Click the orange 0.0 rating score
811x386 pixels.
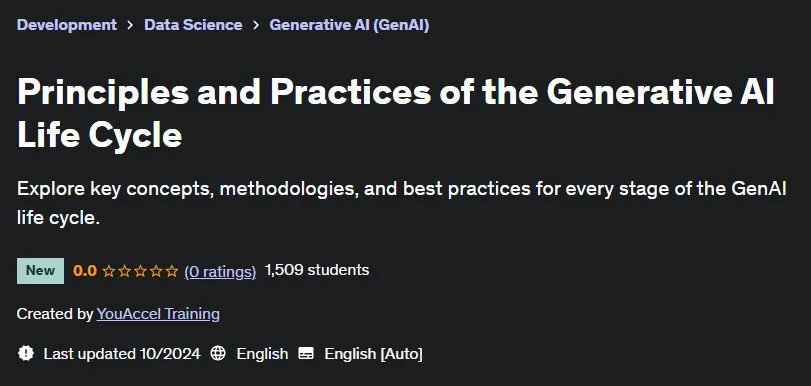(85, 271)
